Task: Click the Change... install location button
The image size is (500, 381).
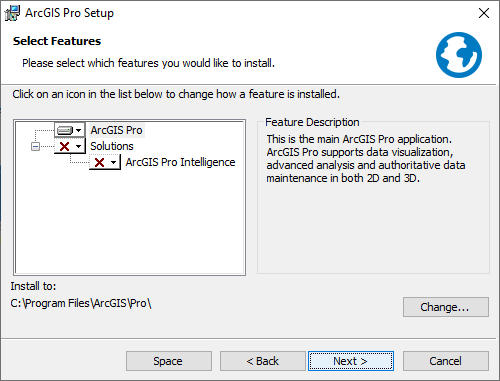Action: point(446,307)
